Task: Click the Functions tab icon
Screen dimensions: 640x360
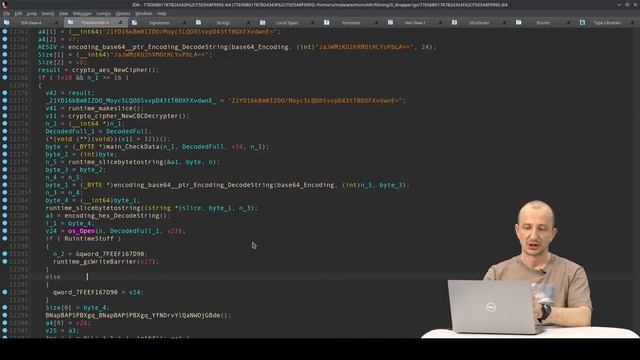Action: [327, 22]
